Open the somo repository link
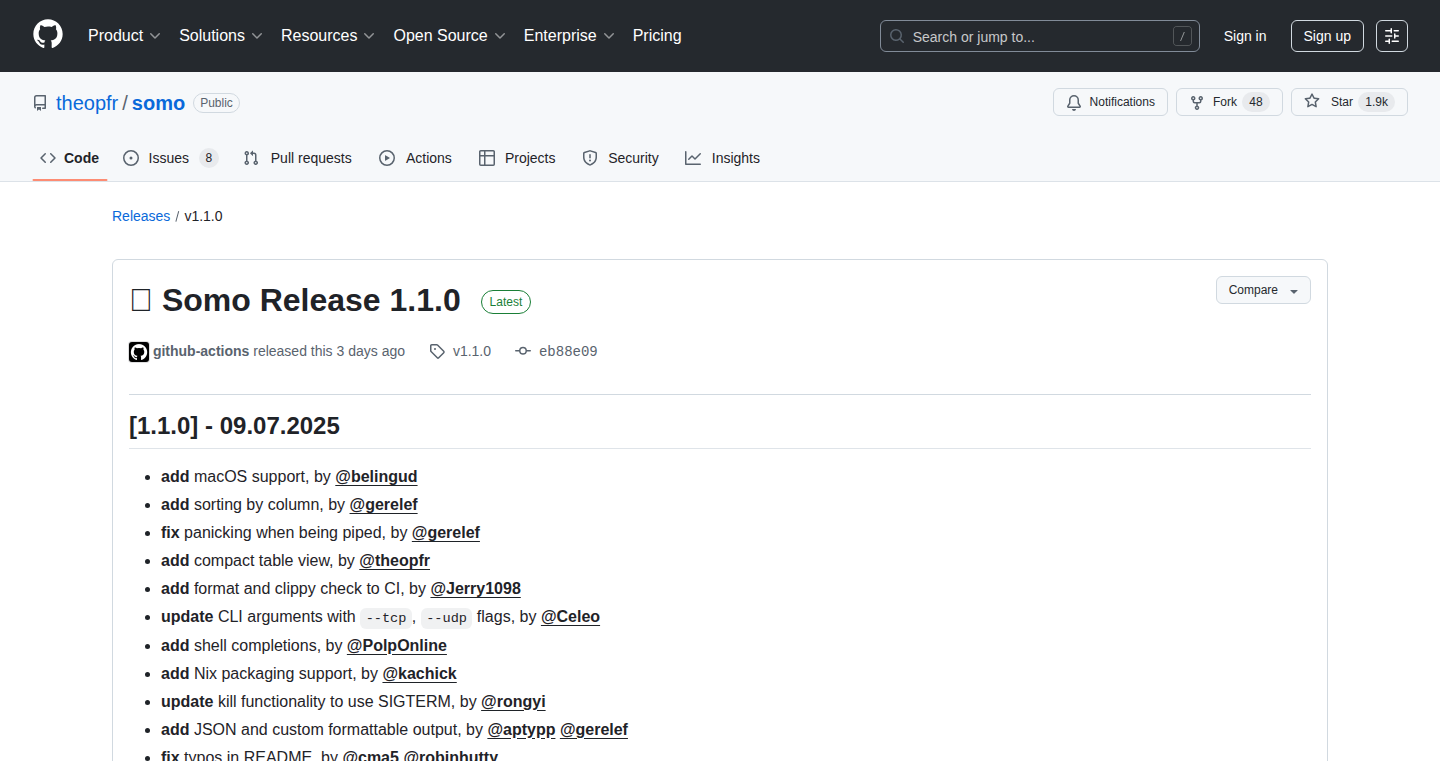This screenshot has width=1440, height=761. (x=159, y=103)
